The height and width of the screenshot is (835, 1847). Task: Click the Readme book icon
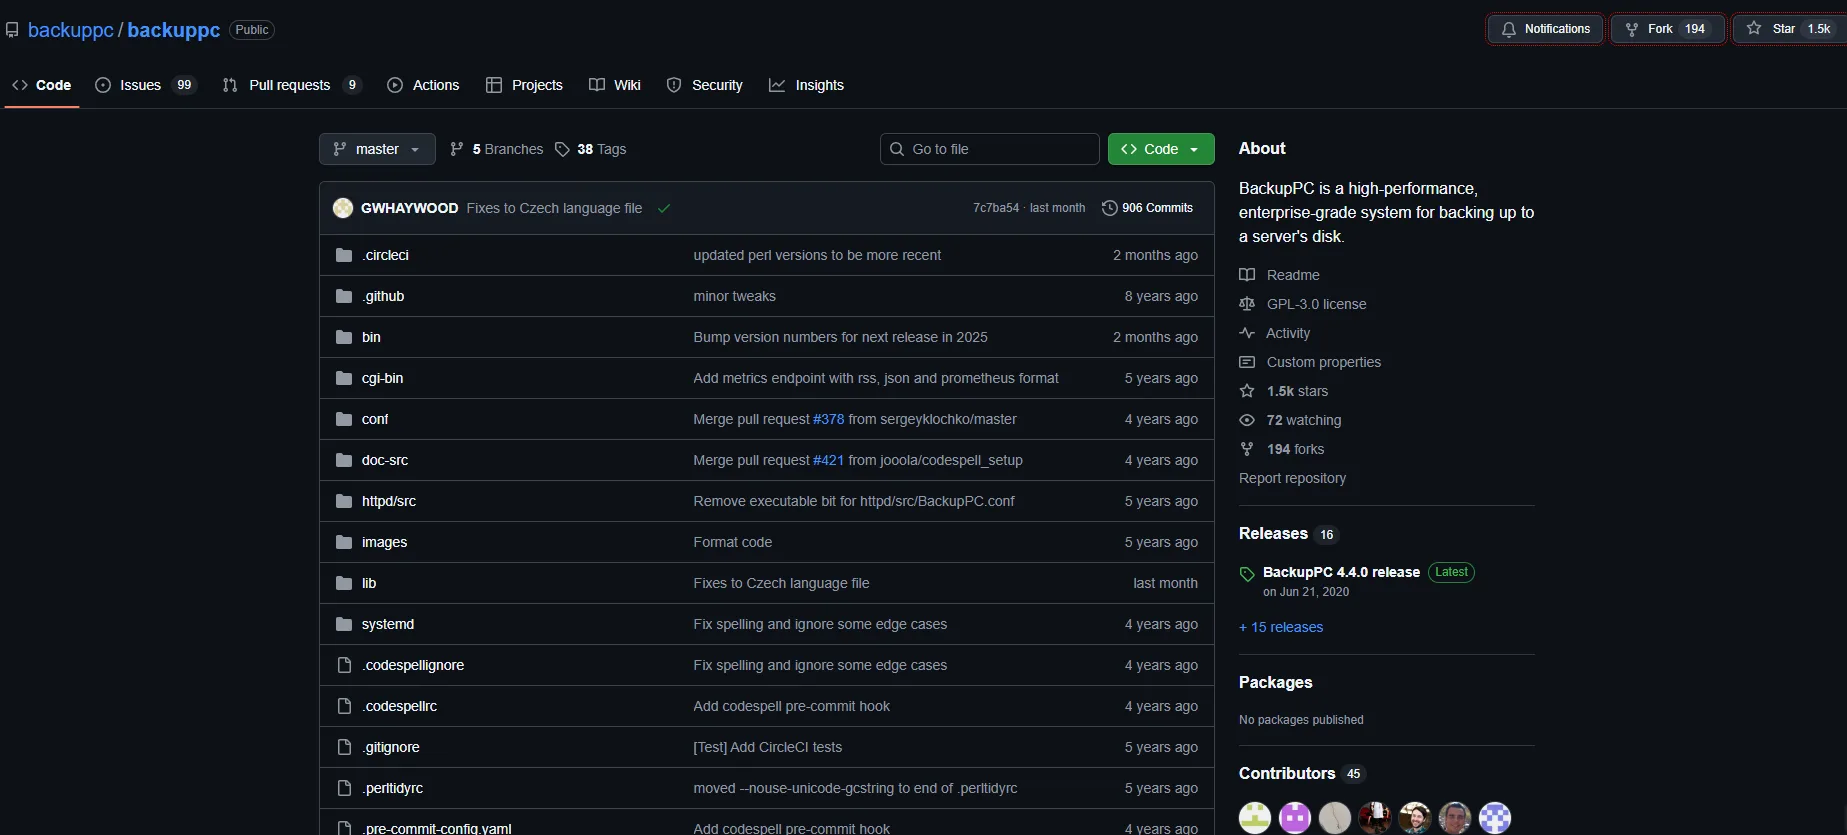(x=1247, y=275)
